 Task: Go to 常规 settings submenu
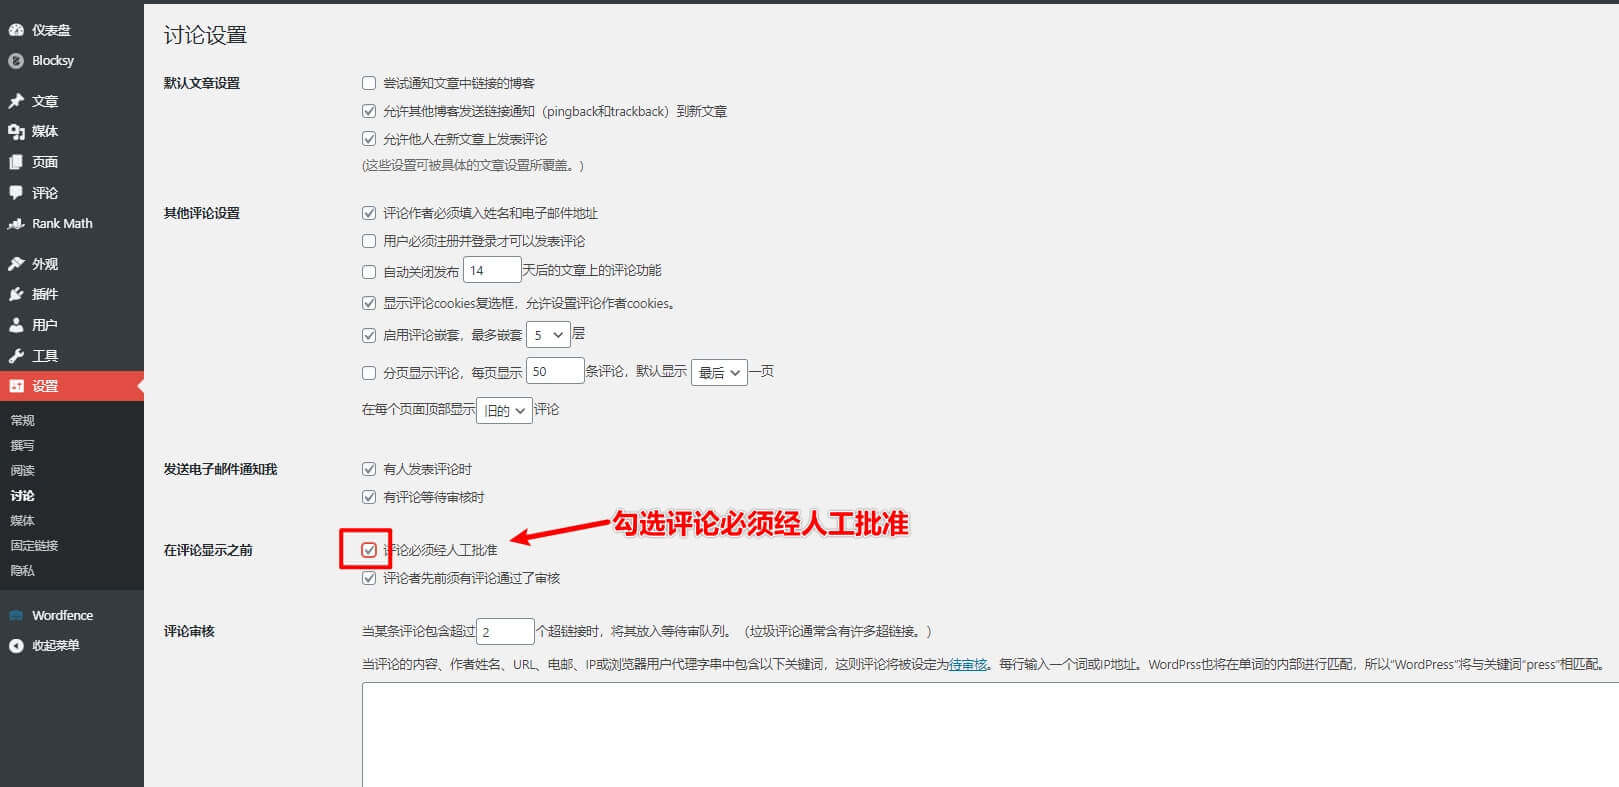23,420
